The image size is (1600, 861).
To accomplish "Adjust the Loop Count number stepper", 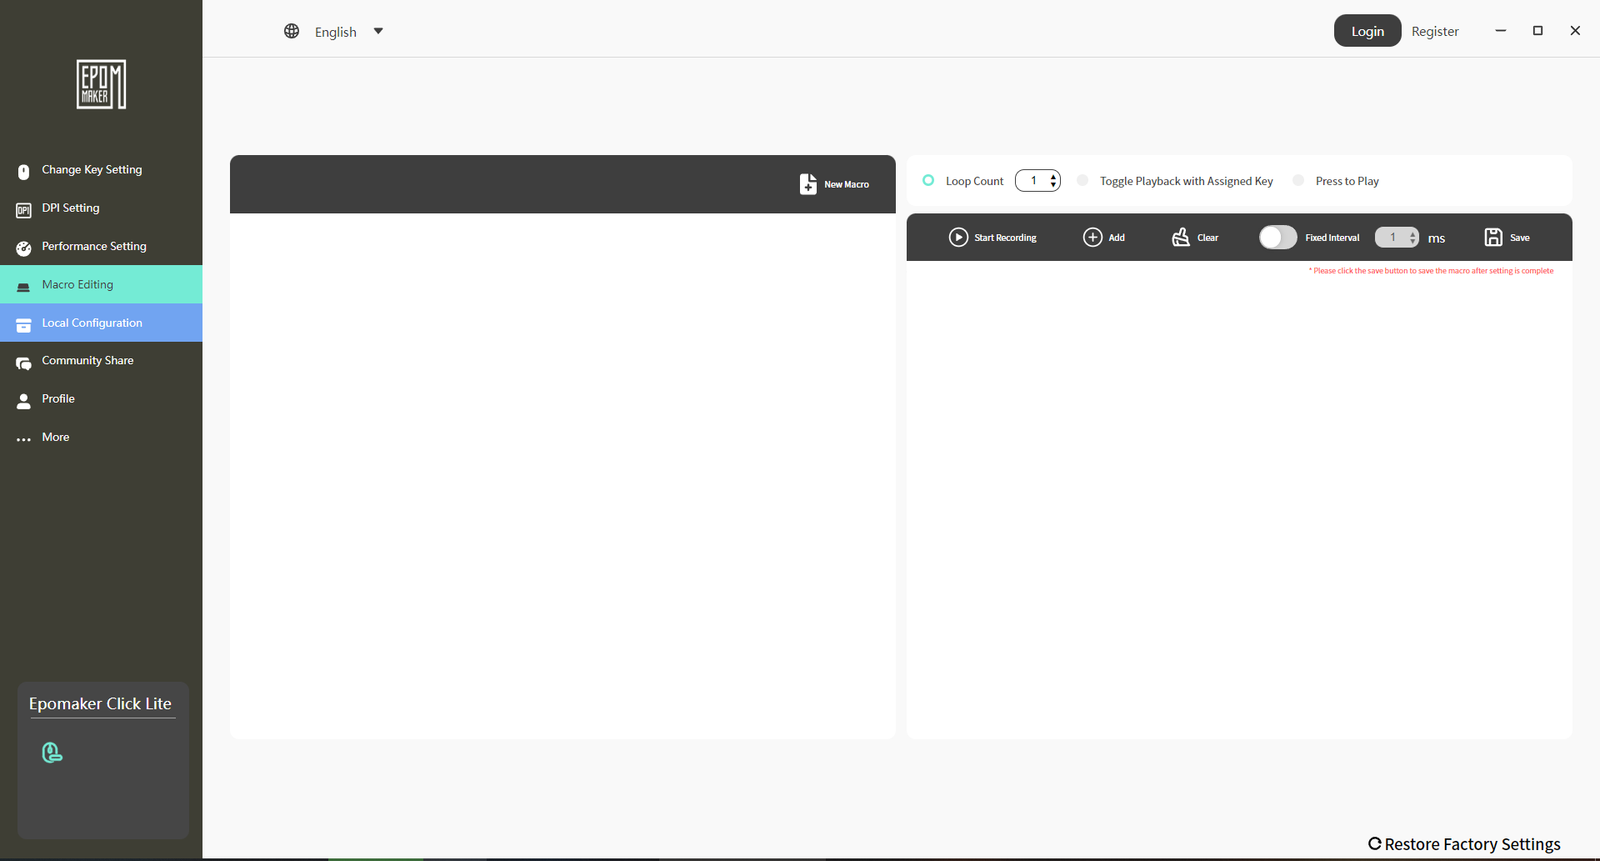I will pyautogui.click(x=1053, y=181).
